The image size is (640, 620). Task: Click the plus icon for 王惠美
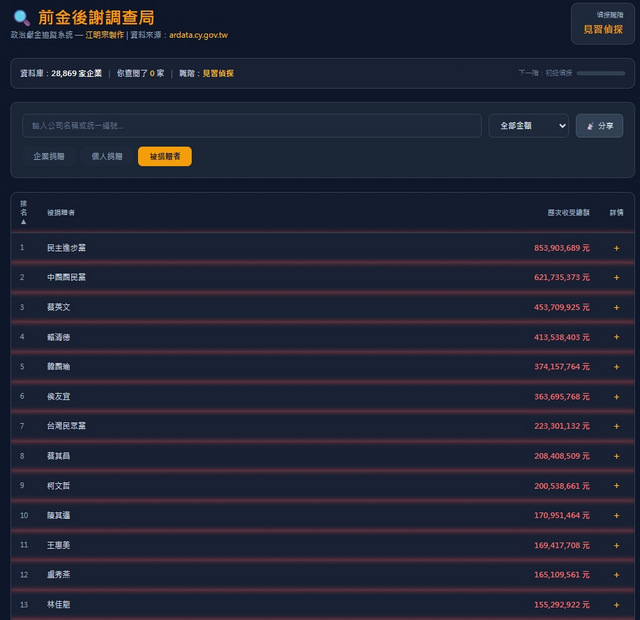click(616, 545)
